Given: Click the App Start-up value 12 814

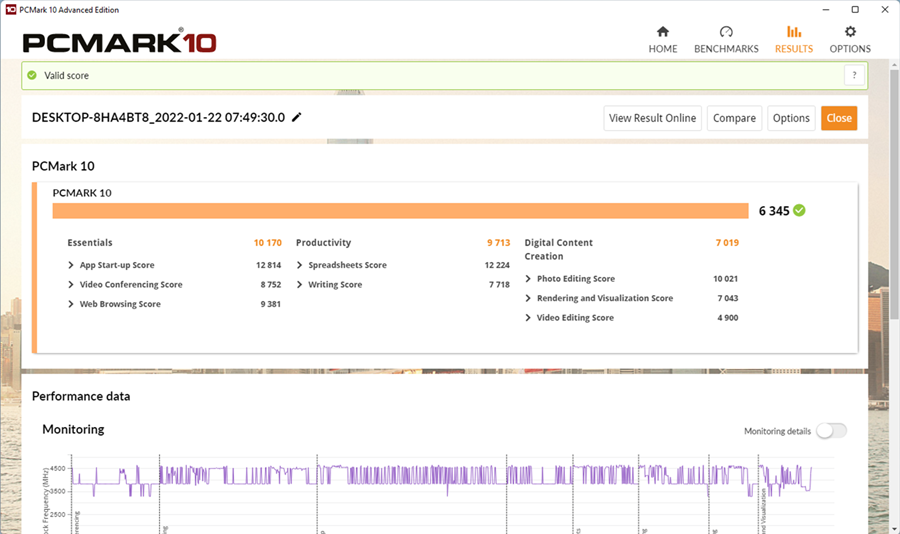Looking at the screenshot, I should tap(269, 265).
